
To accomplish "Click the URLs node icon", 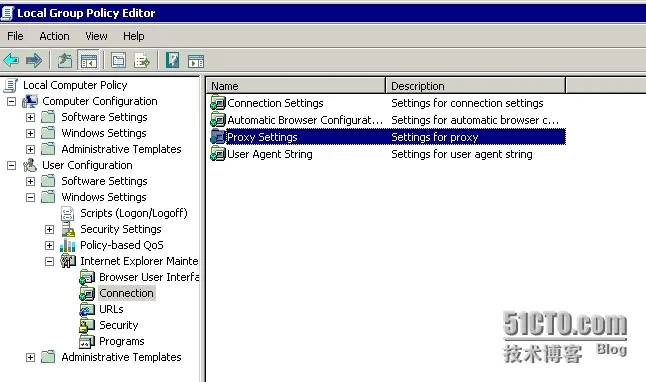I will (87, 309).
